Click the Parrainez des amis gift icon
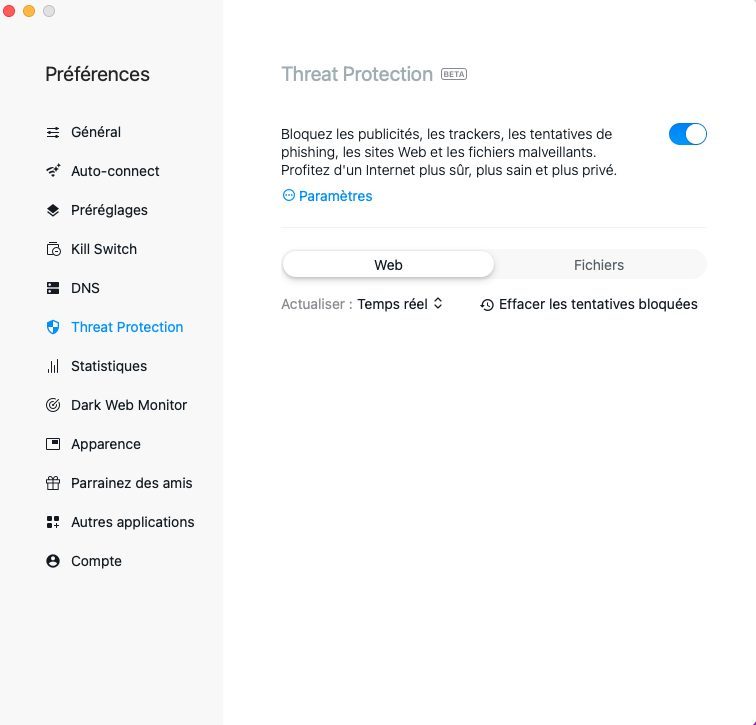This screenshot has height=725, width=756. coord(53,483)
